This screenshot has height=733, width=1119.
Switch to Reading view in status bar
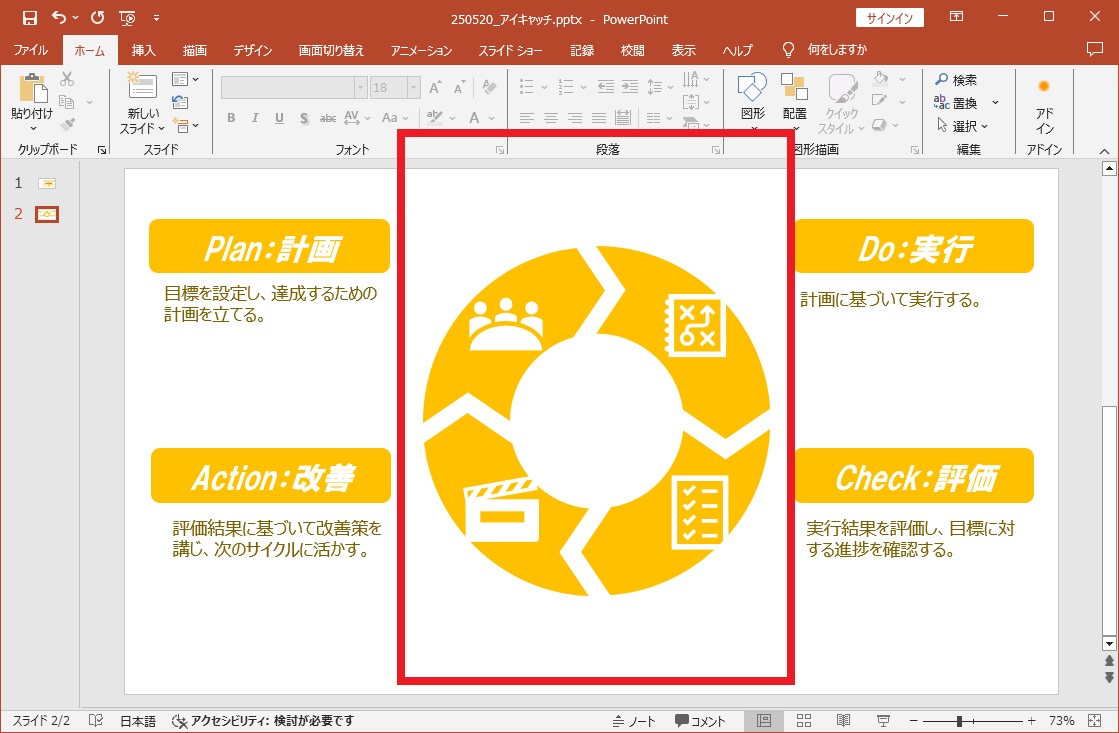pos(843,720)
